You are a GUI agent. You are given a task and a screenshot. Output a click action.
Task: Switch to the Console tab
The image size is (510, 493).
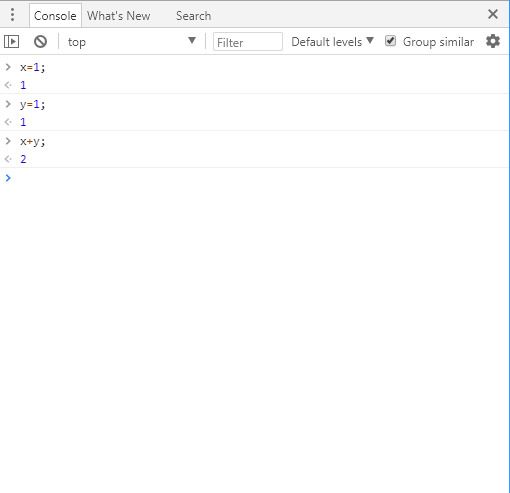click(55, 16)
